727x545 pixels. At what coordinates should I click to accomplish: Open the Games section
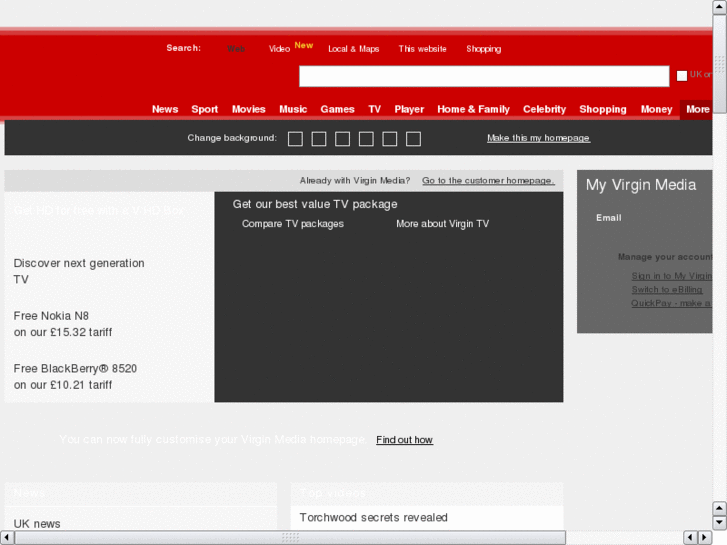click(338, 109)
